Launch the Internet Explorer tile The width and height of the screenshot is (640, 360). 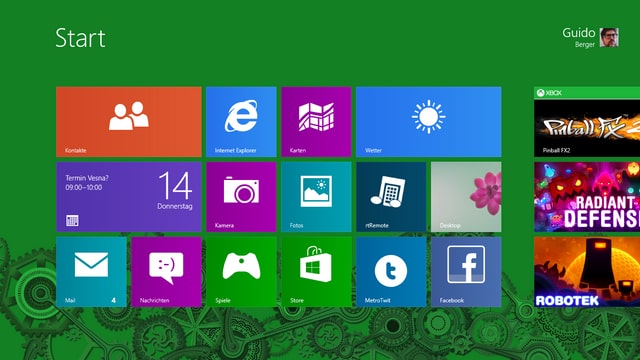pos(241,122)
